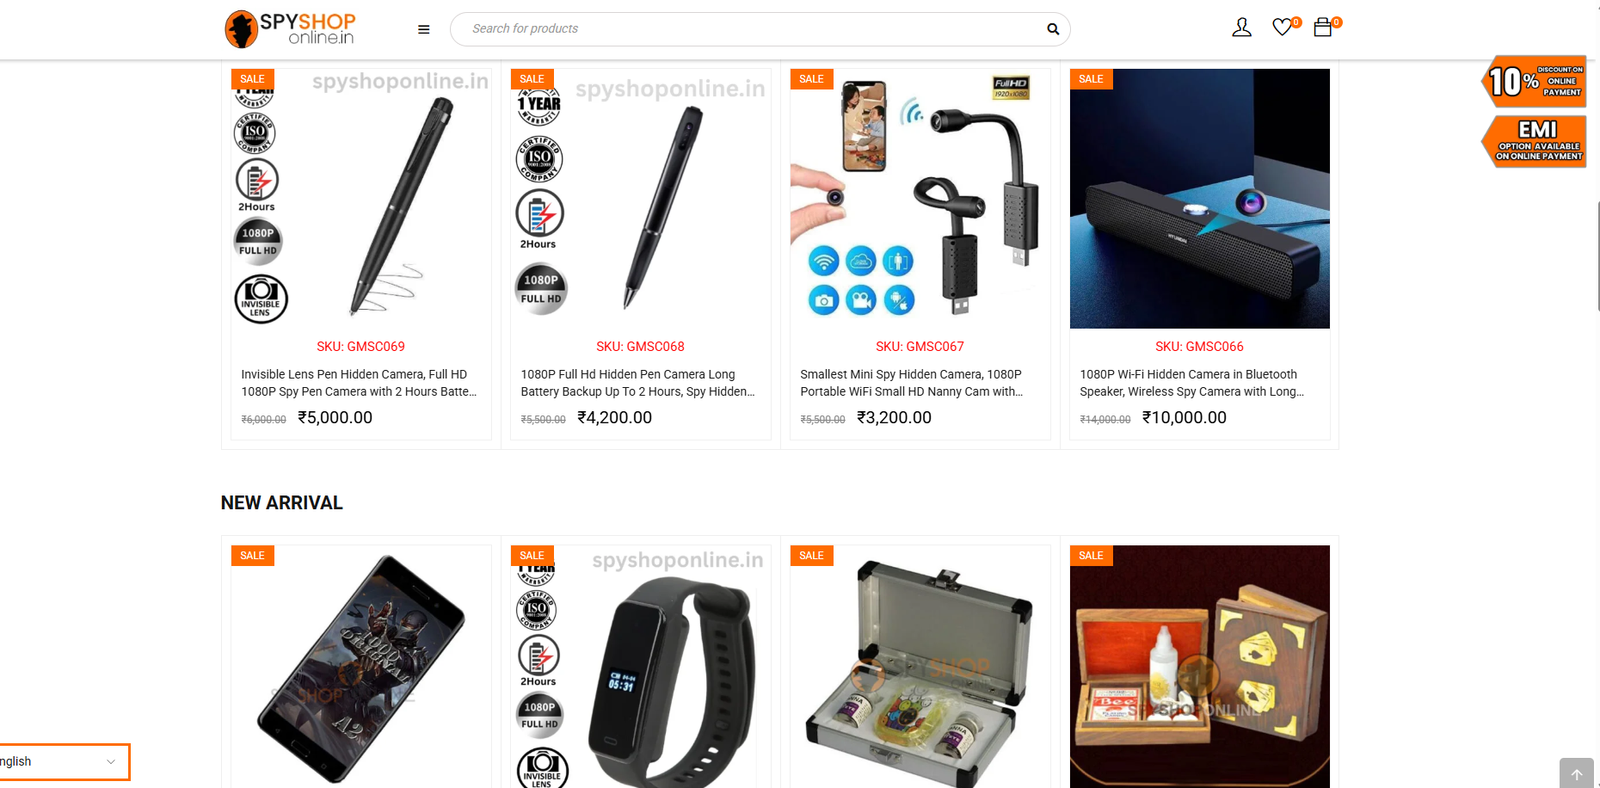Click the EMI option available badge
The image size is (1600, 788).
click(1535, 141)
